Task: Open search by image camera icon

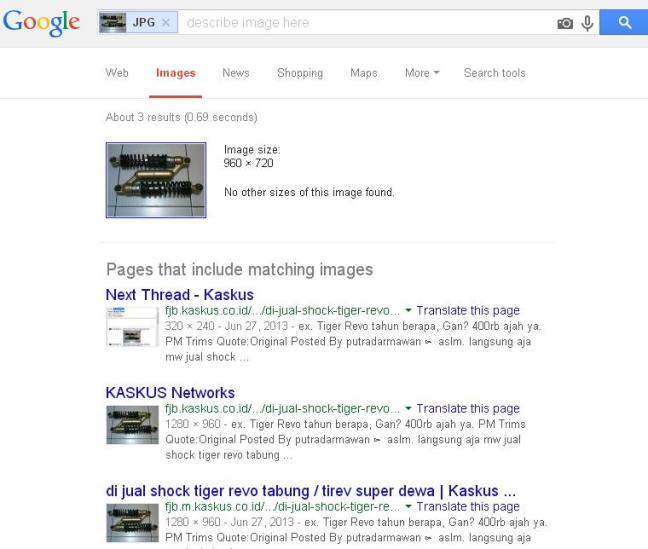Action: [x=565, y=23]
